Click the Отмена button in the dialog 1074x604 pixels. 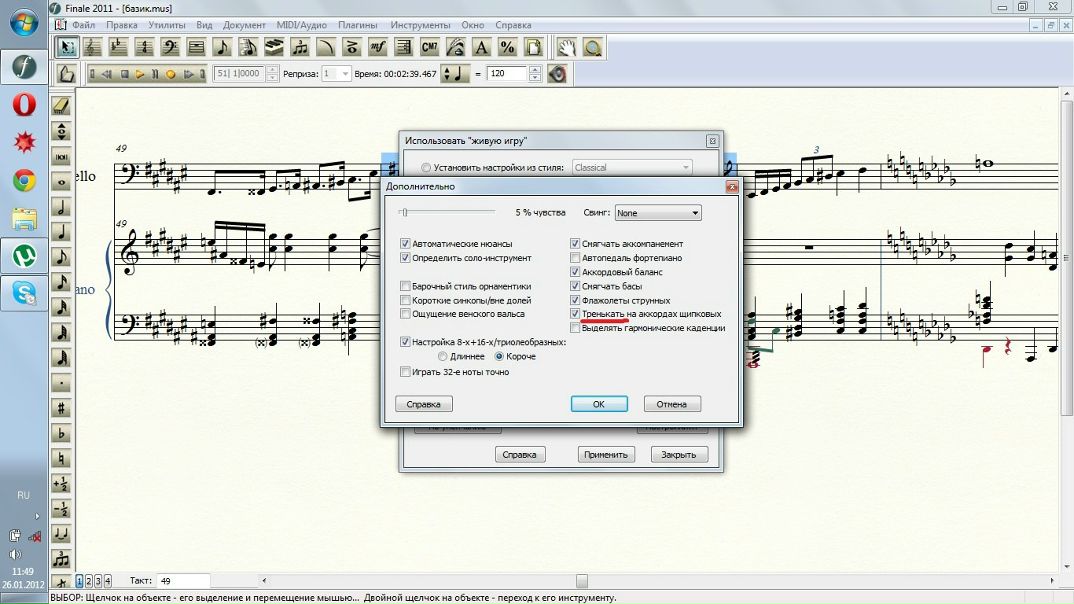(672, 404)
